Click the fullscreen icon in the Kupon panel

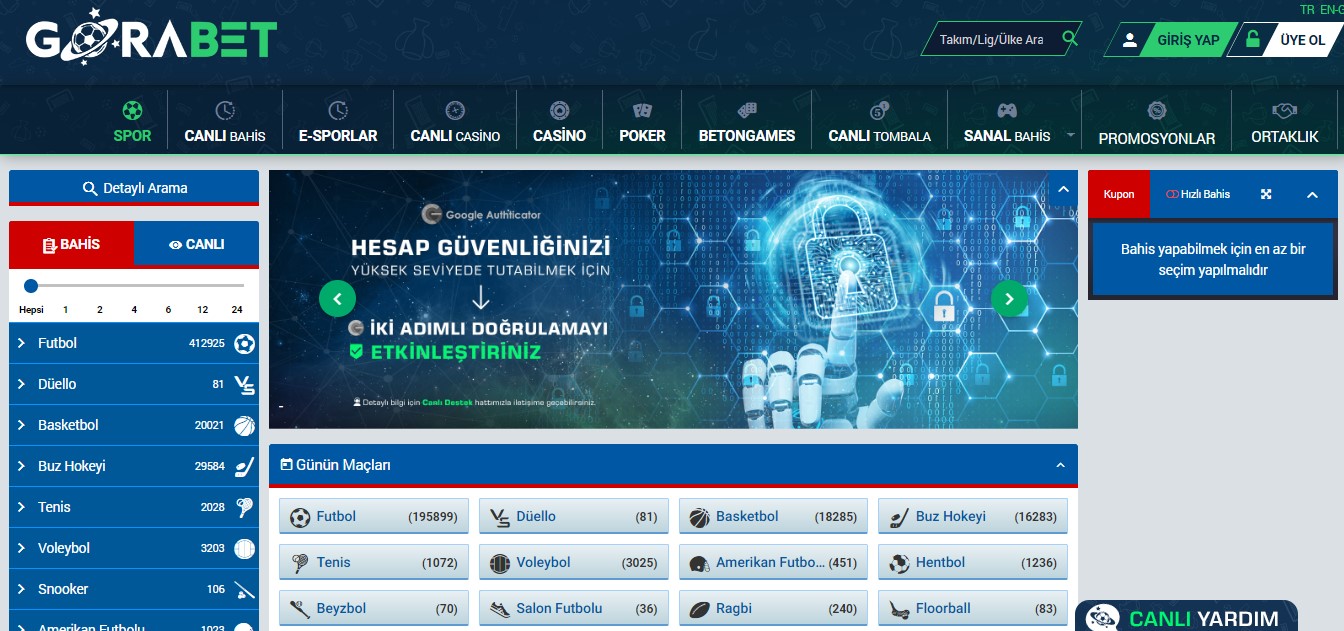point(1266,194)
